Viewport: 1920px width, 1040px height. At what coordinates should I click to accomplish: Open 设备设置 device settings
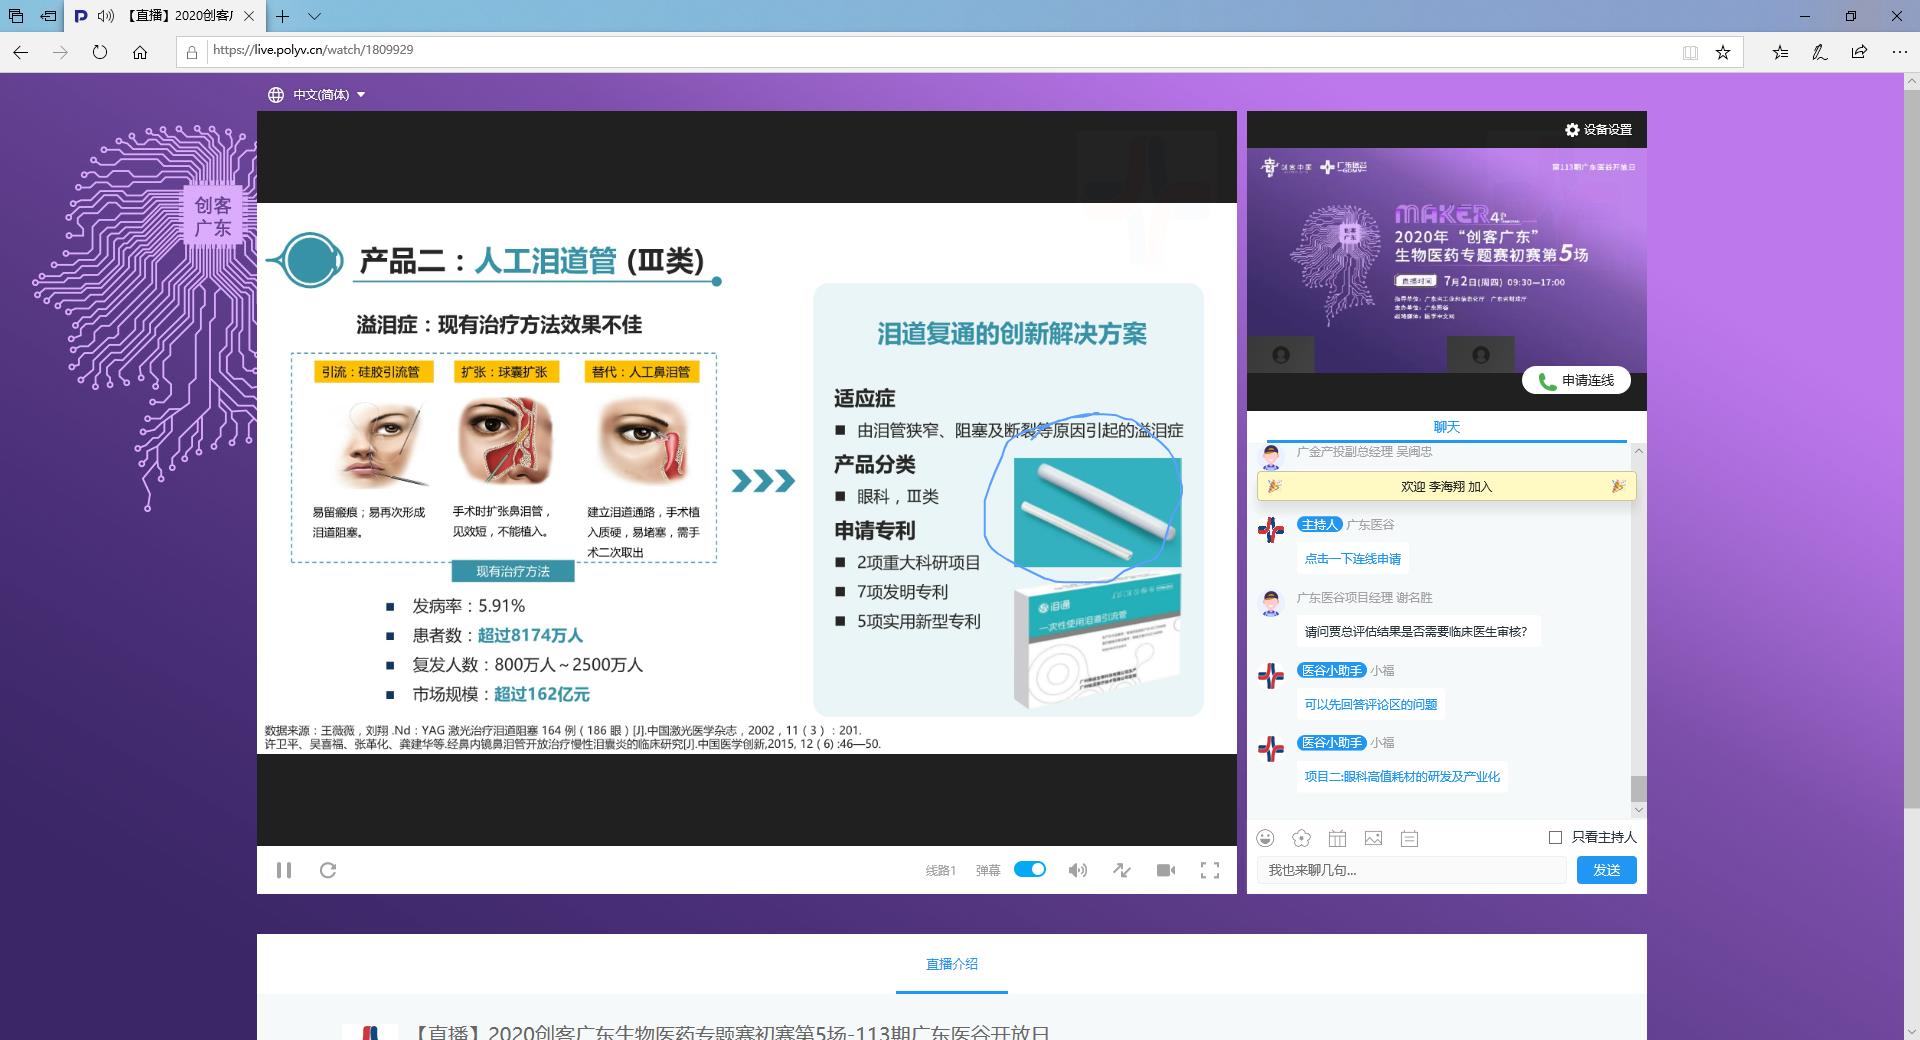tap(1598, 130)
